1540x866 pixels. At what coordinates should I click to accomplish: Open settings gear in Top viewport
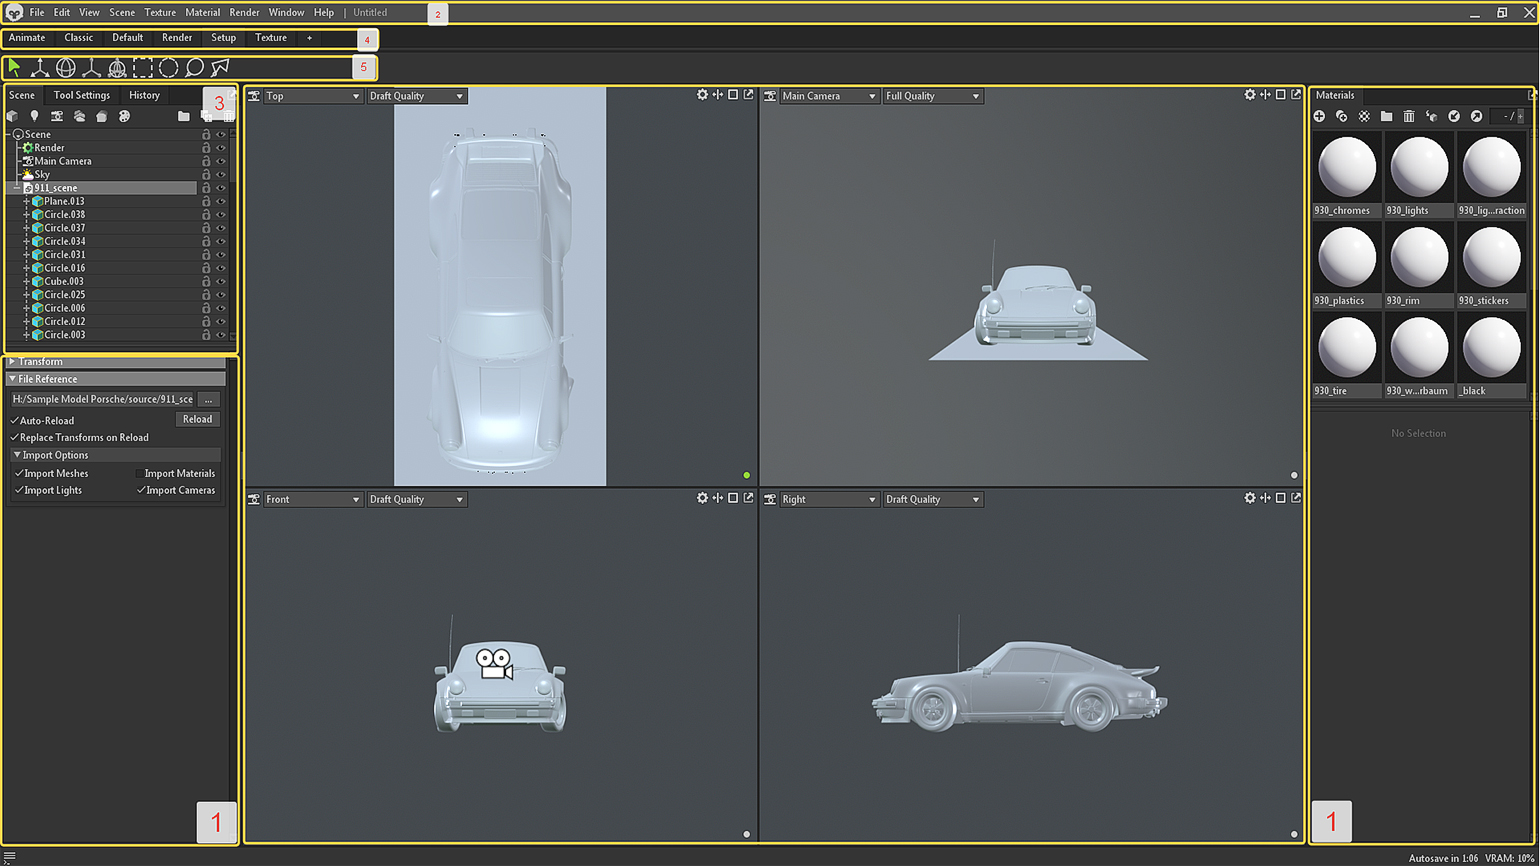point(702,95)
